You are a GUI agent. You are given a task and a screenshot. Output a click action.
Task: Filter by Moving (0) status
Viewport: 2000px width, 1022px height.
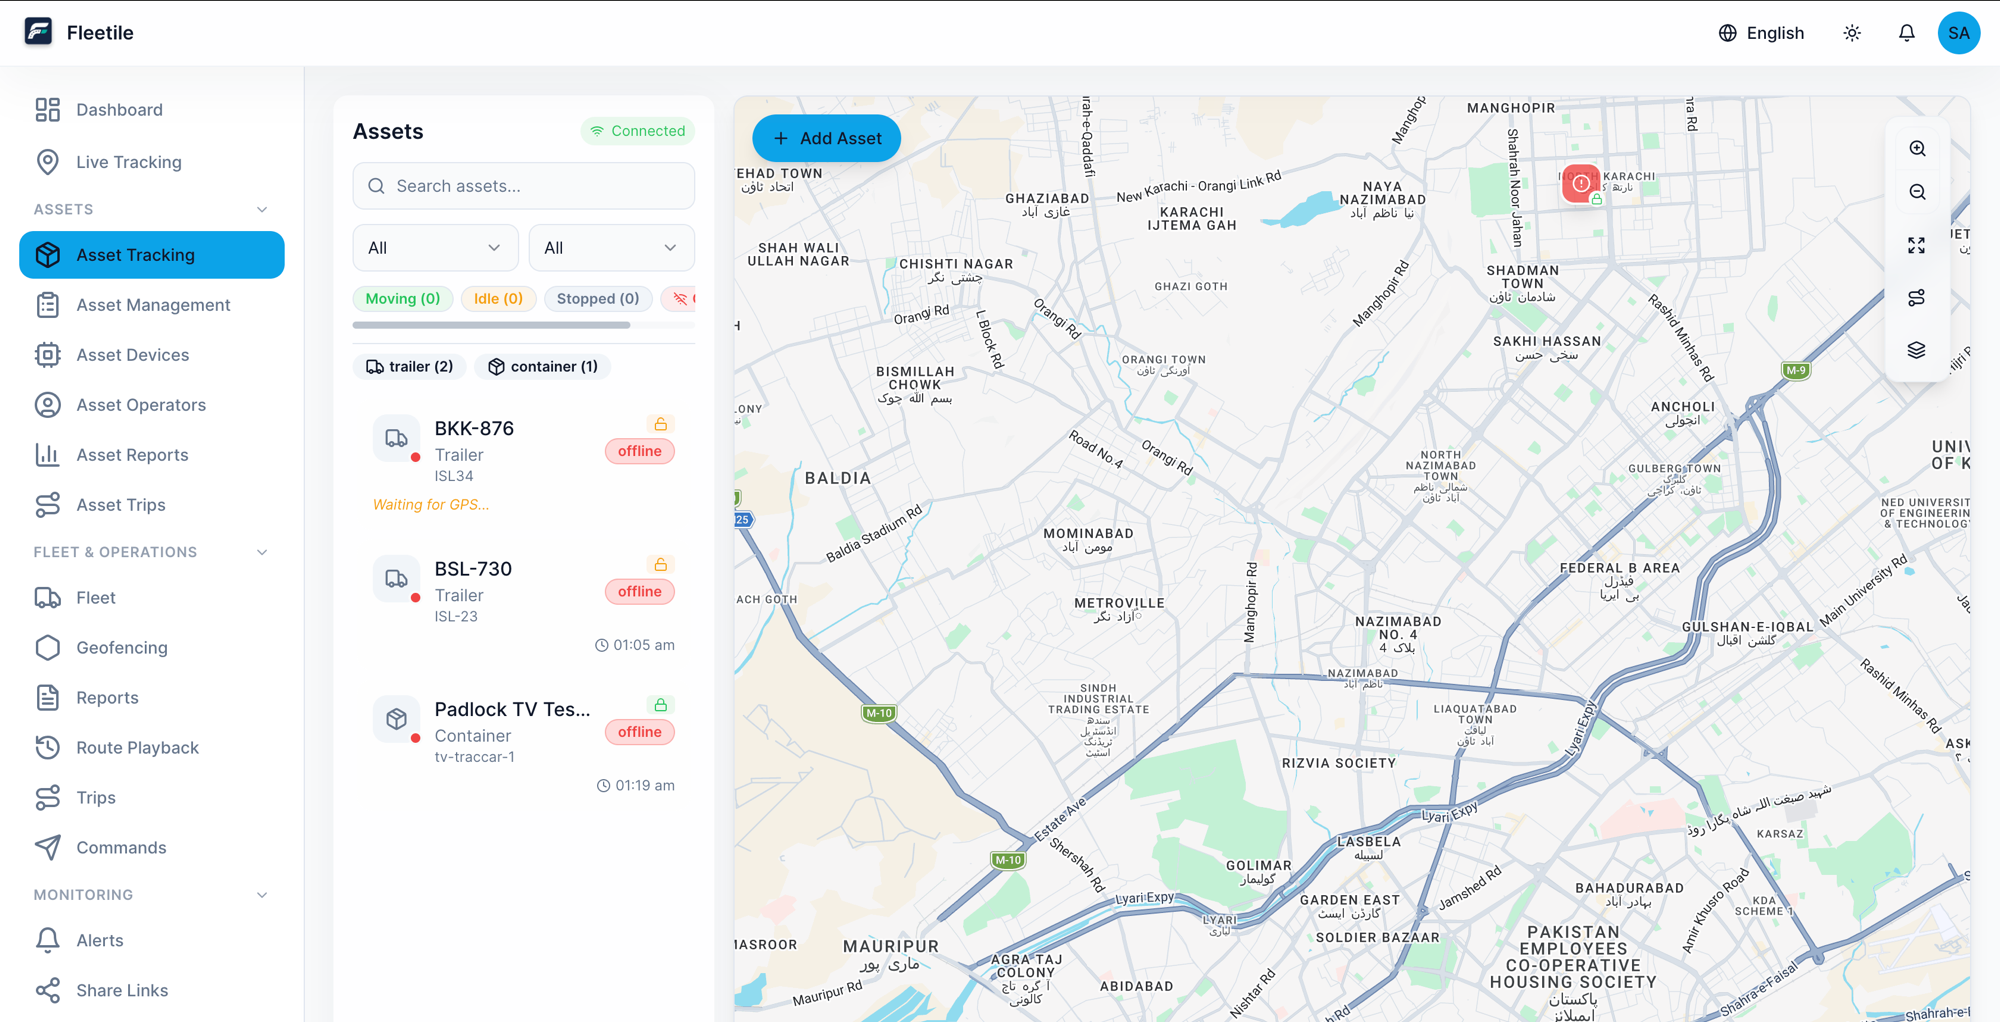tap(403, 299)
